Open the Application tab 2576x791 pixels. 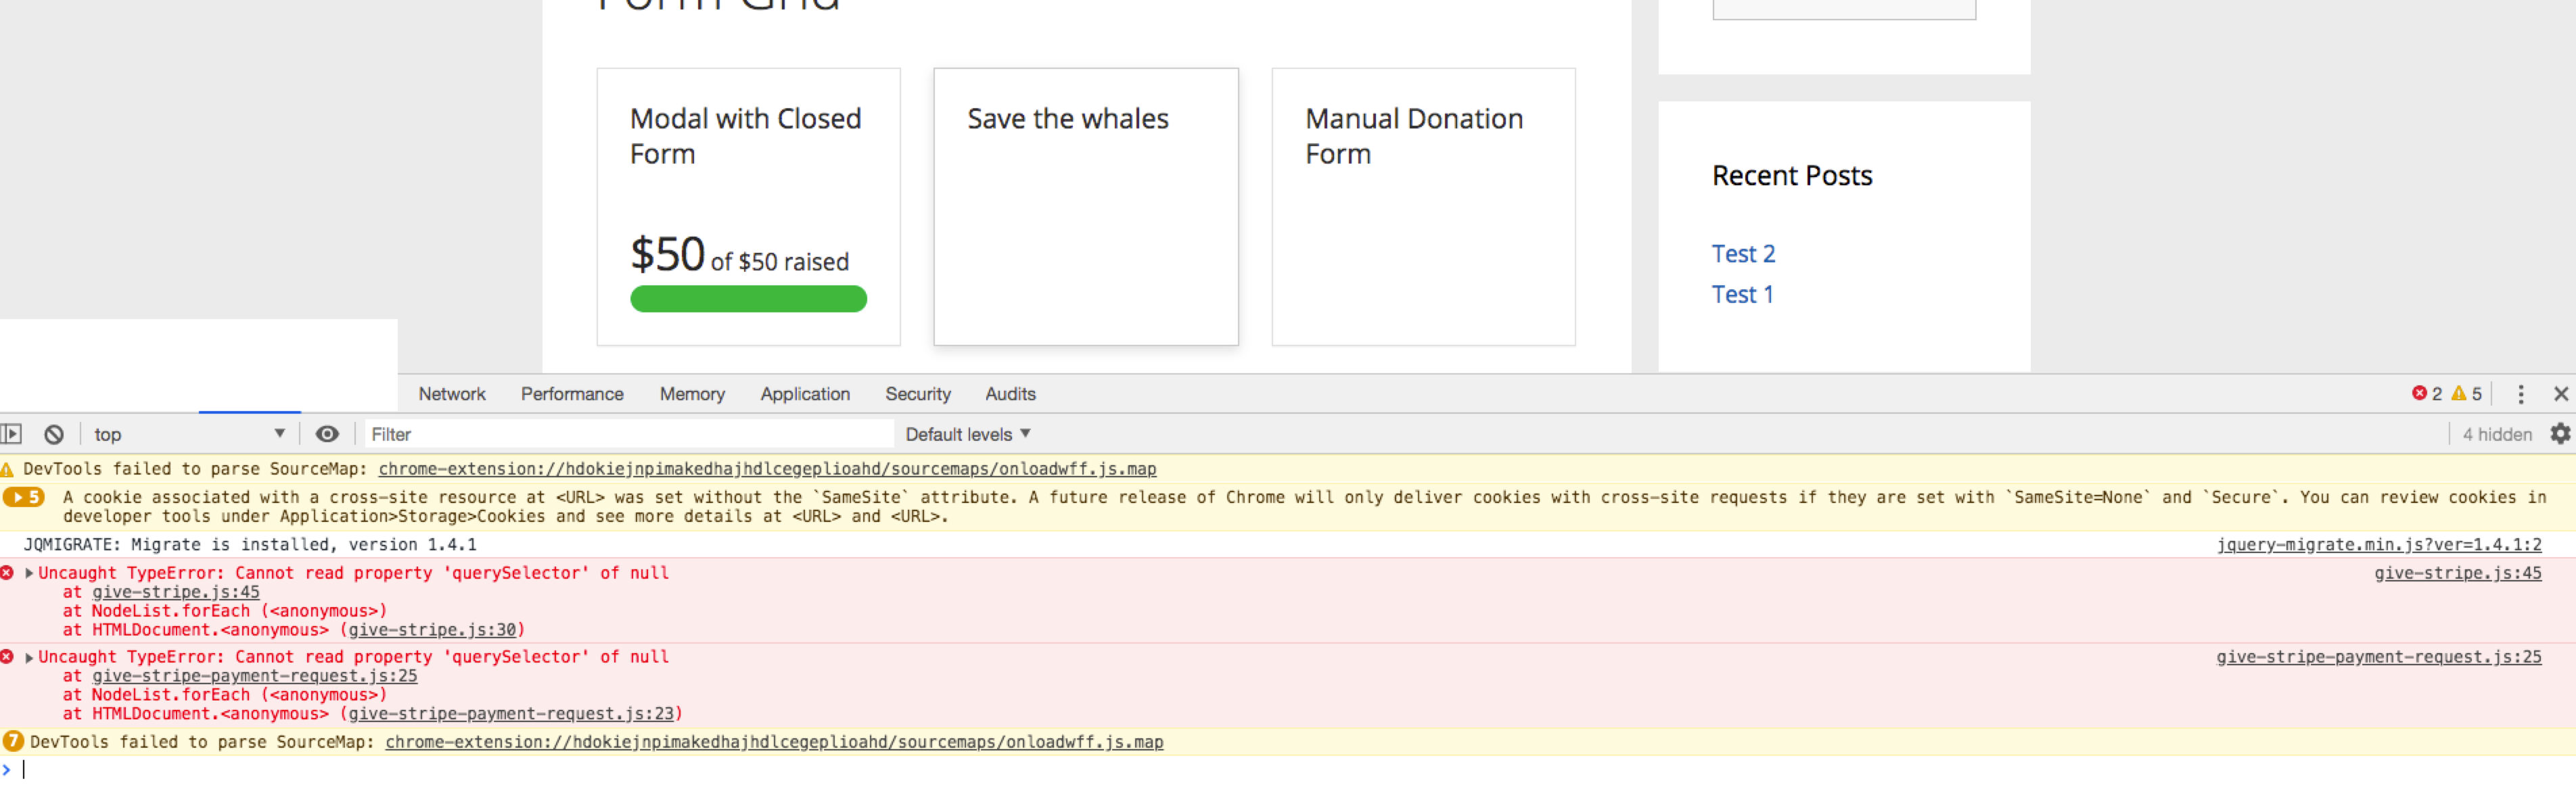point(805,394)
